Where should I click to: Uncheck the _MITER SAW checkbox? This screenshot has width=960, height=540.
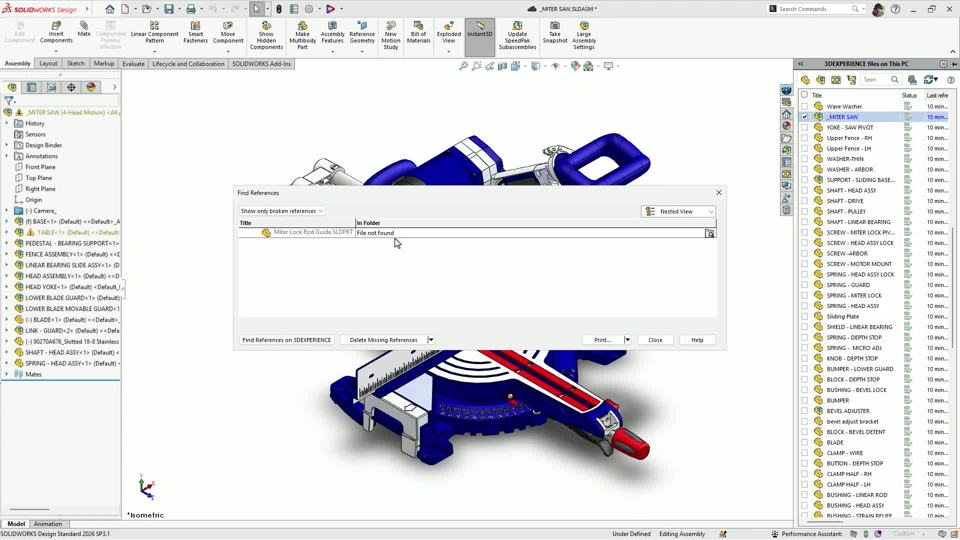pos(804,116)
